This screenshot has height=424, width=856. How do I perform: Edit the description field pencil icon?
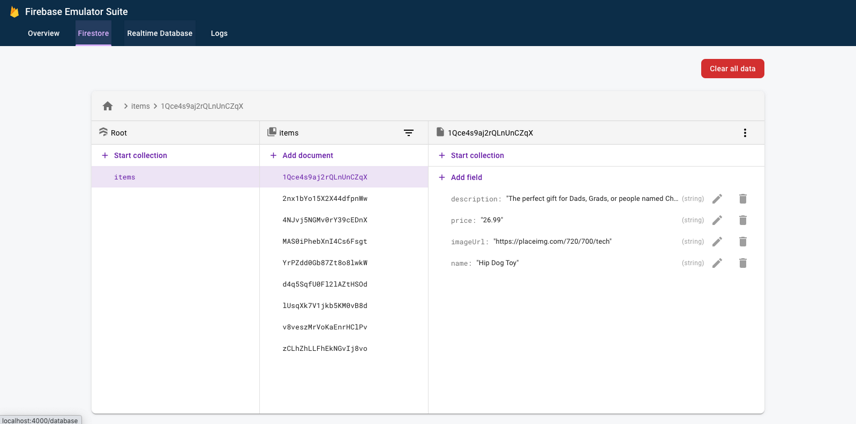click(717, 199)
